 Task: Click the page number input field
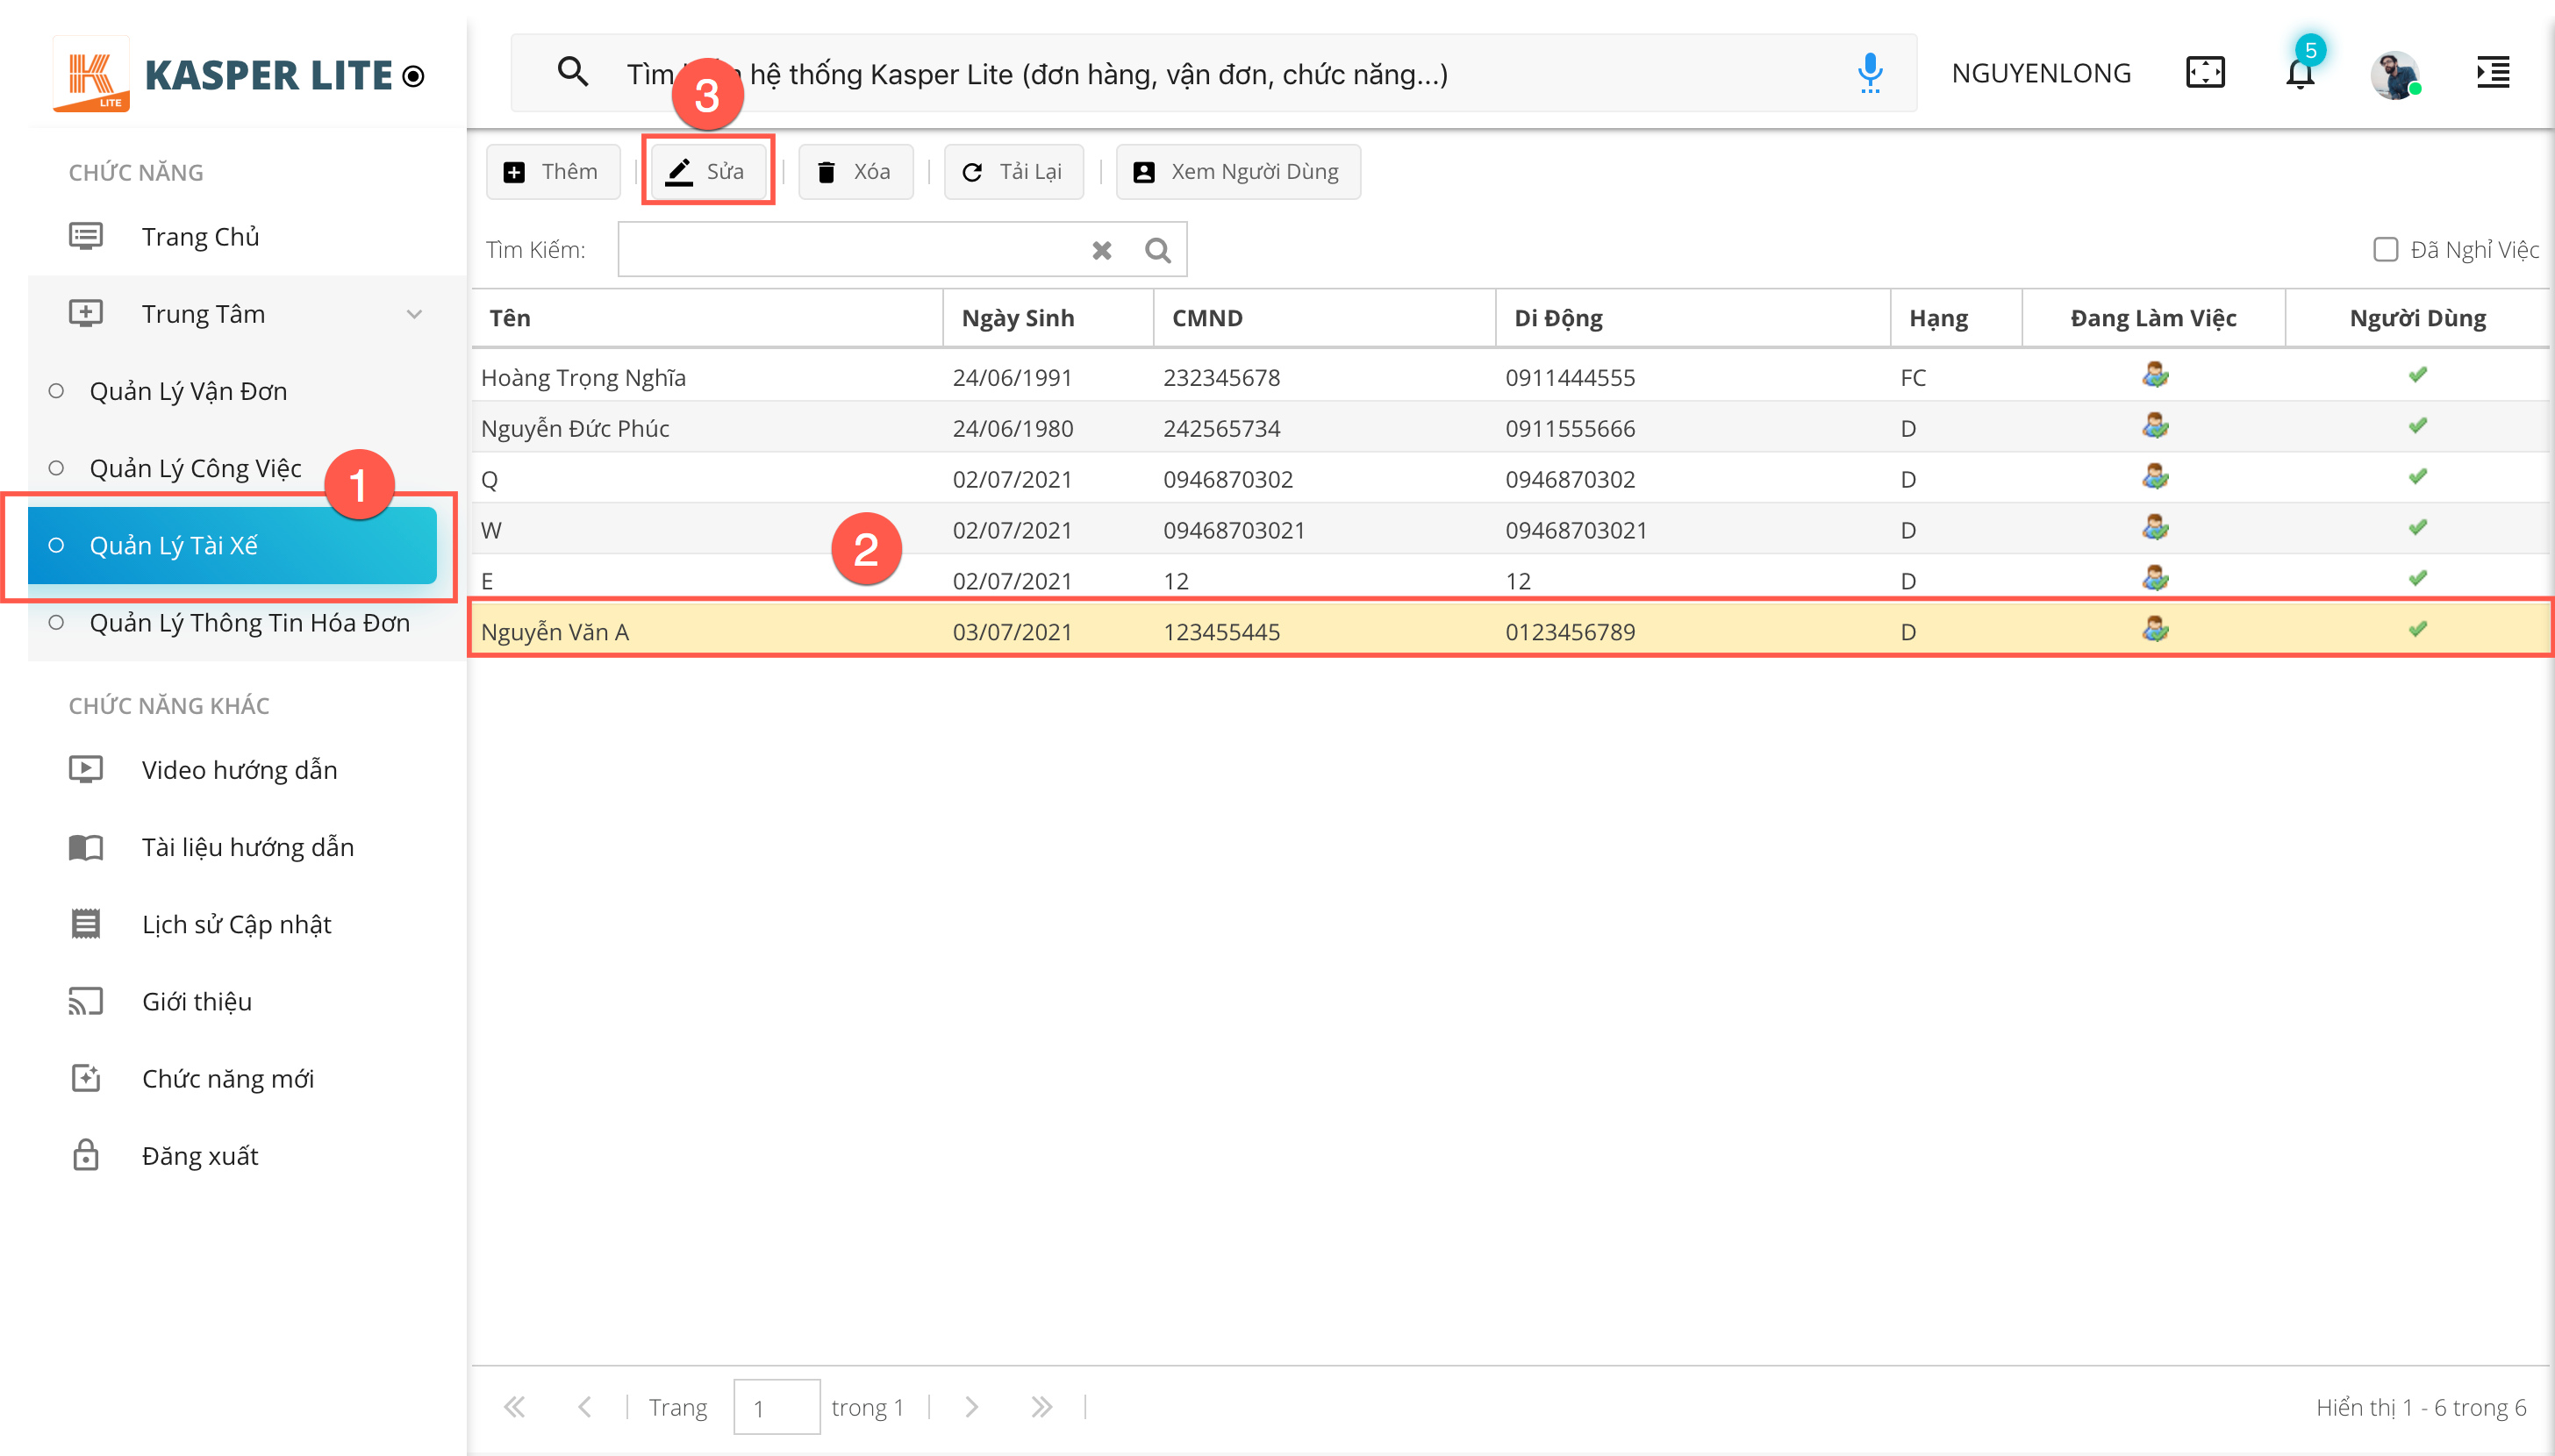click(x=776, y=1407)
